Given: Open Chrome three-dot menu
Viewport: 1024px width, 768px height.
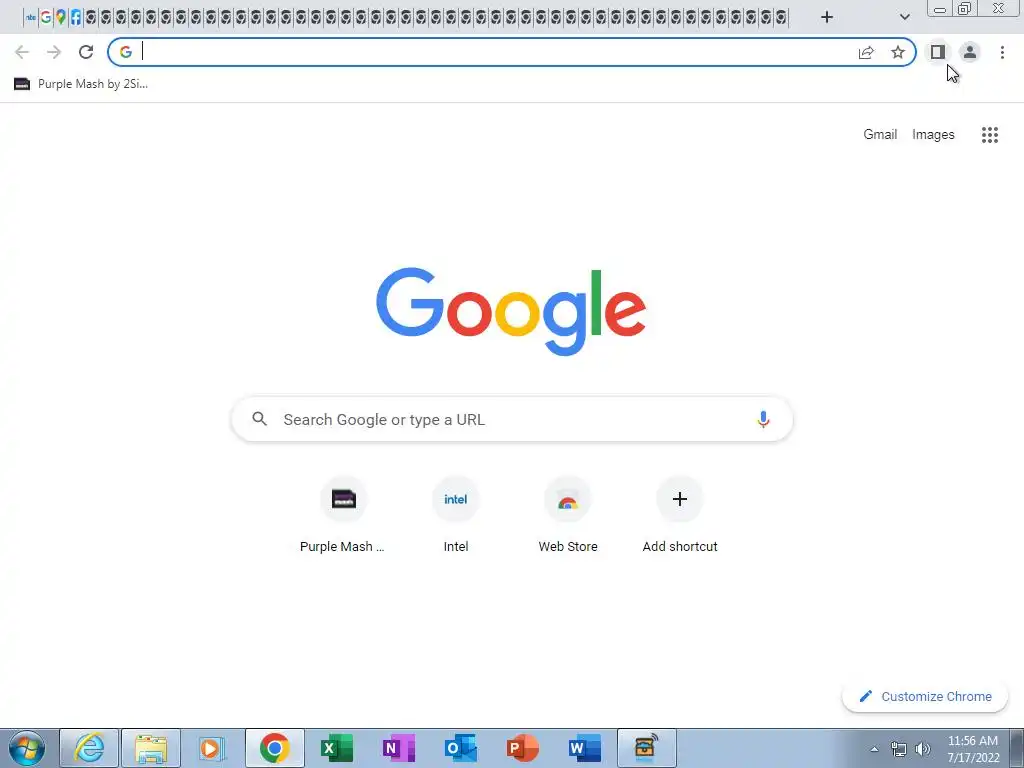Looking at the screenshot, I should tap(1002, 52).
